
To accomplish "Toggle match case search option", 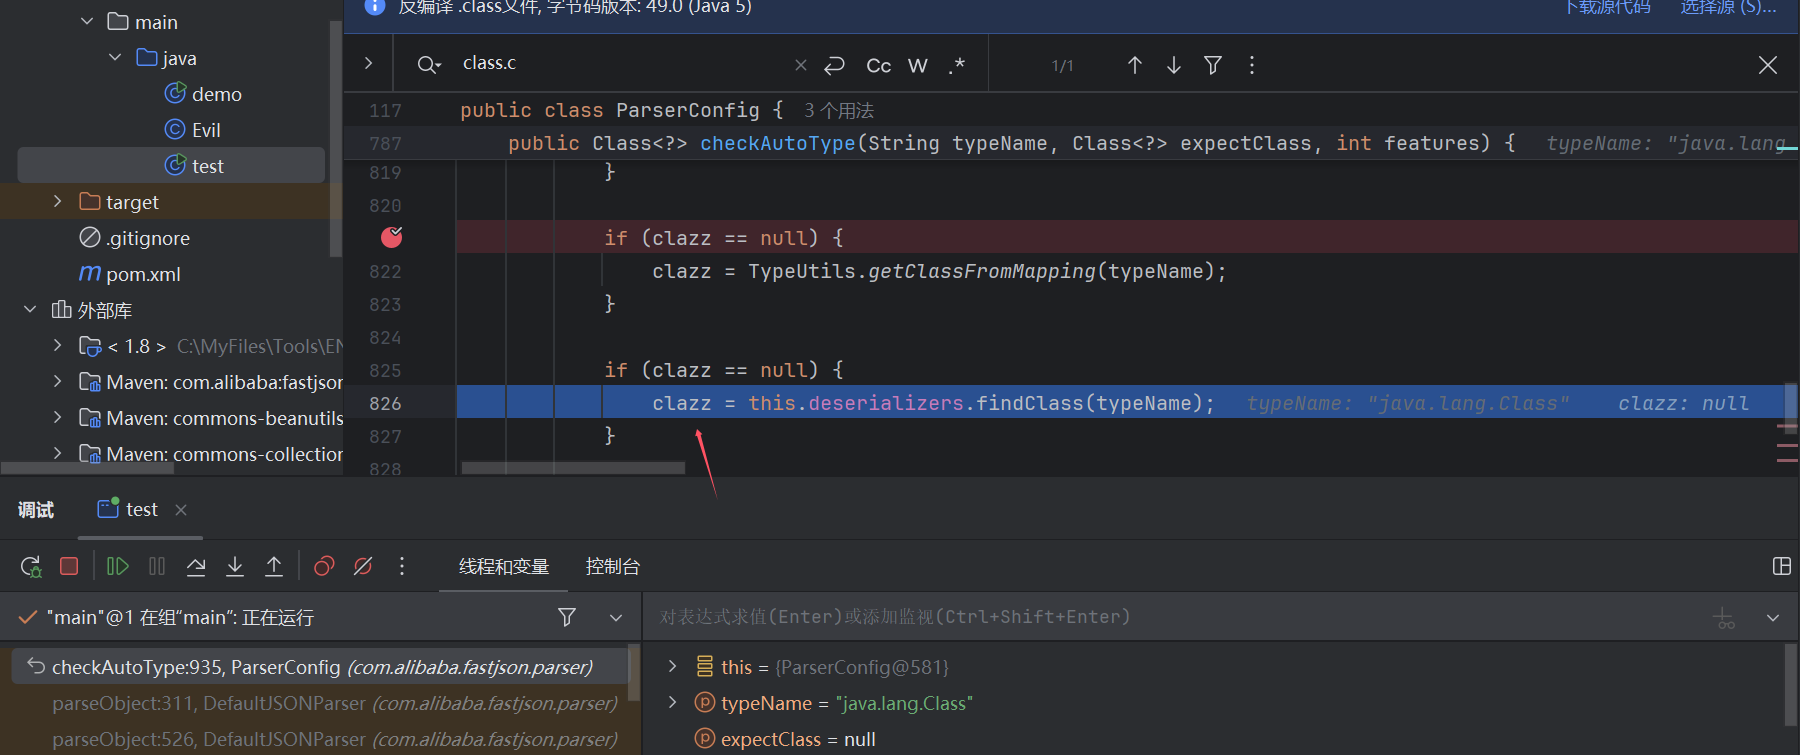I will [x=878, y=65].
